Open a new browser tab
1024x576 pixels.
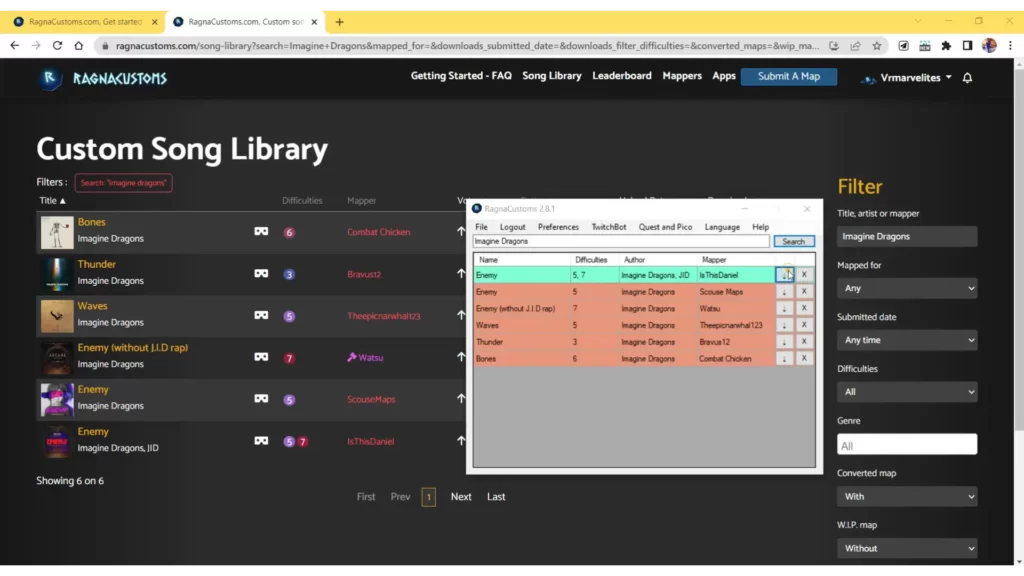340,22
